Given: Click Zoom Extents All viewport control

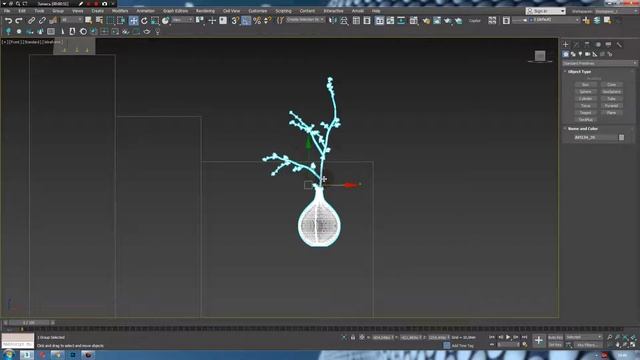Looking at the screenshot, I should click(x=633, y=337).
